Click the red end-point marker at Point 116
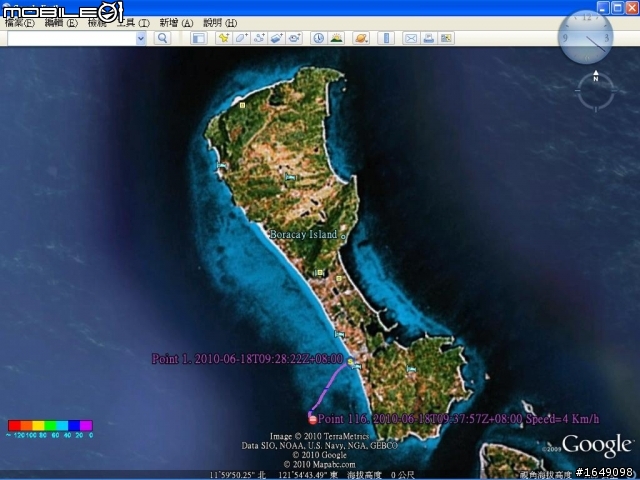 (x=313, y=419)
